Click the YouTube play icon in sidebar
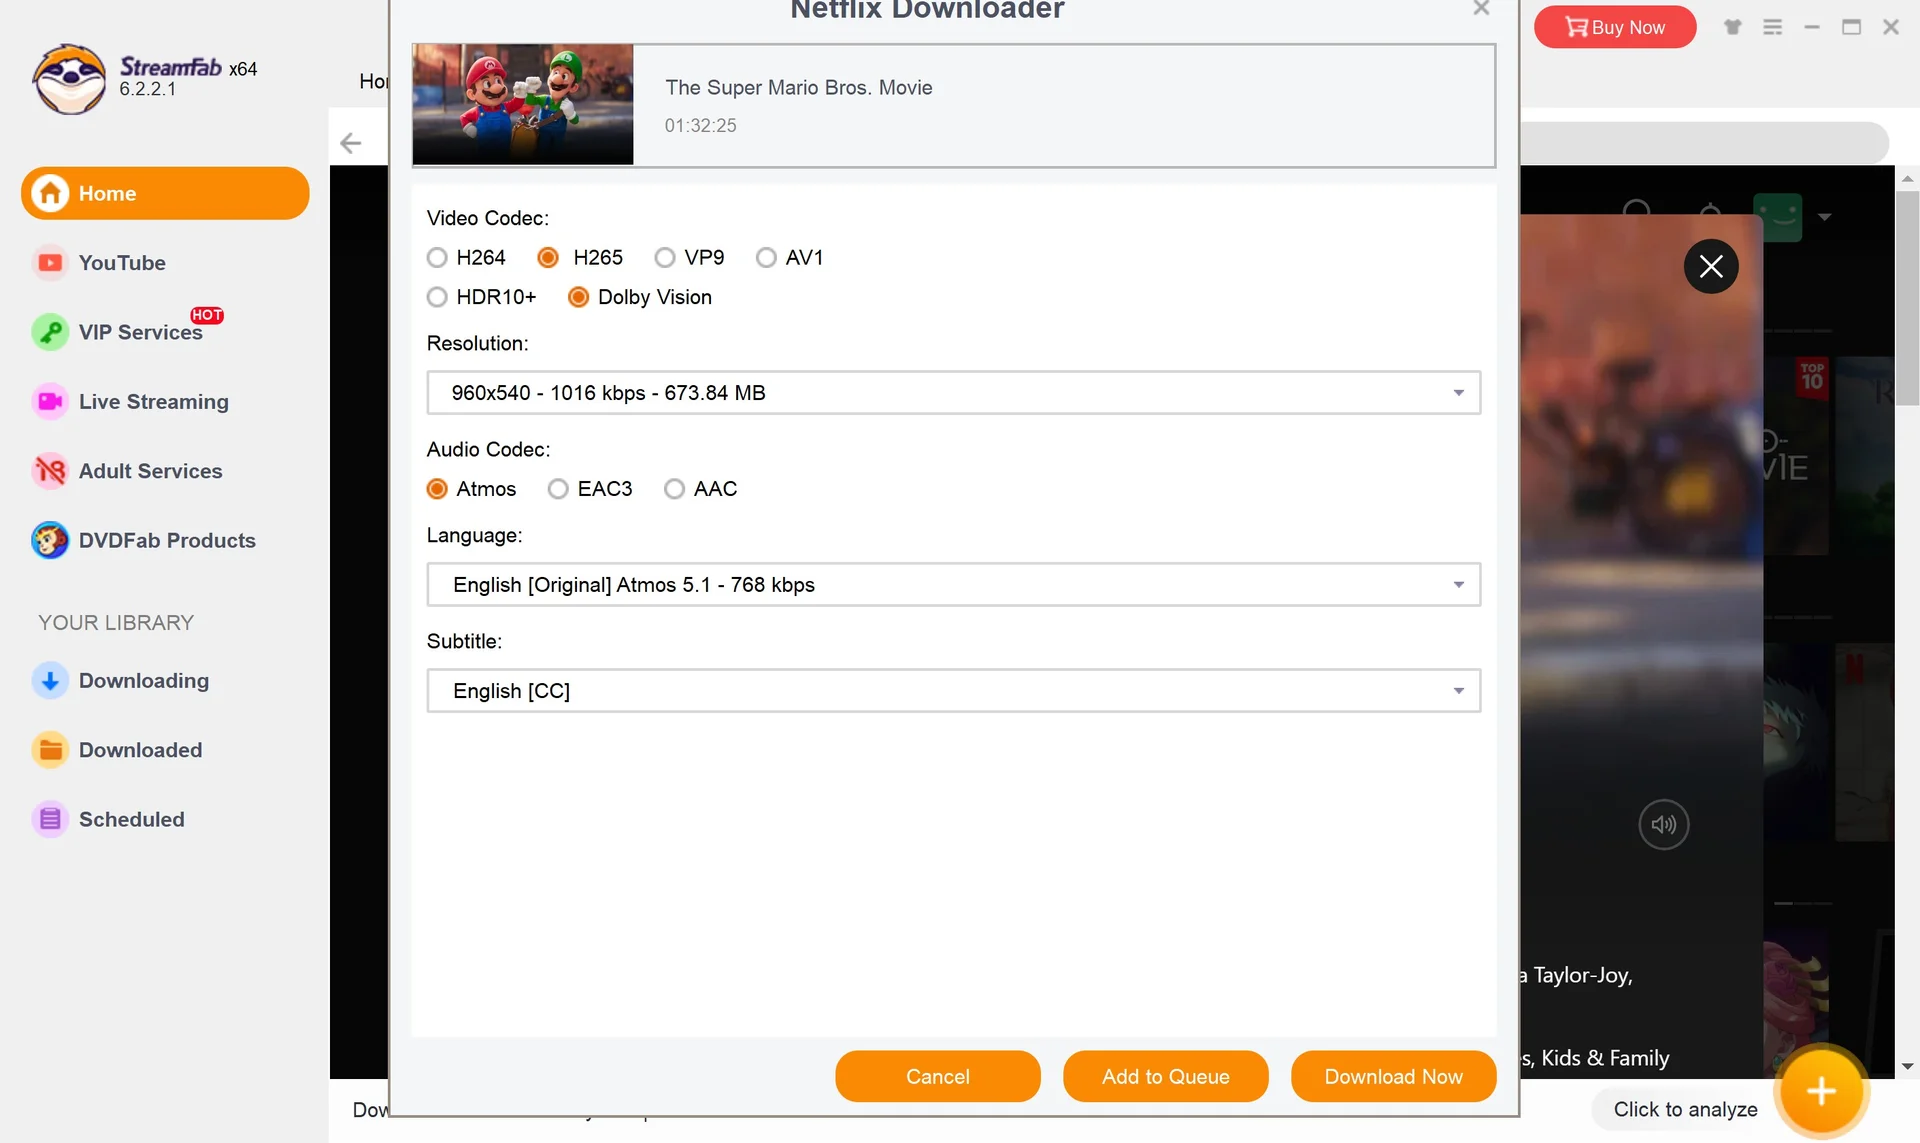Screen dimensions: 1920x1143 click(50, 263)
